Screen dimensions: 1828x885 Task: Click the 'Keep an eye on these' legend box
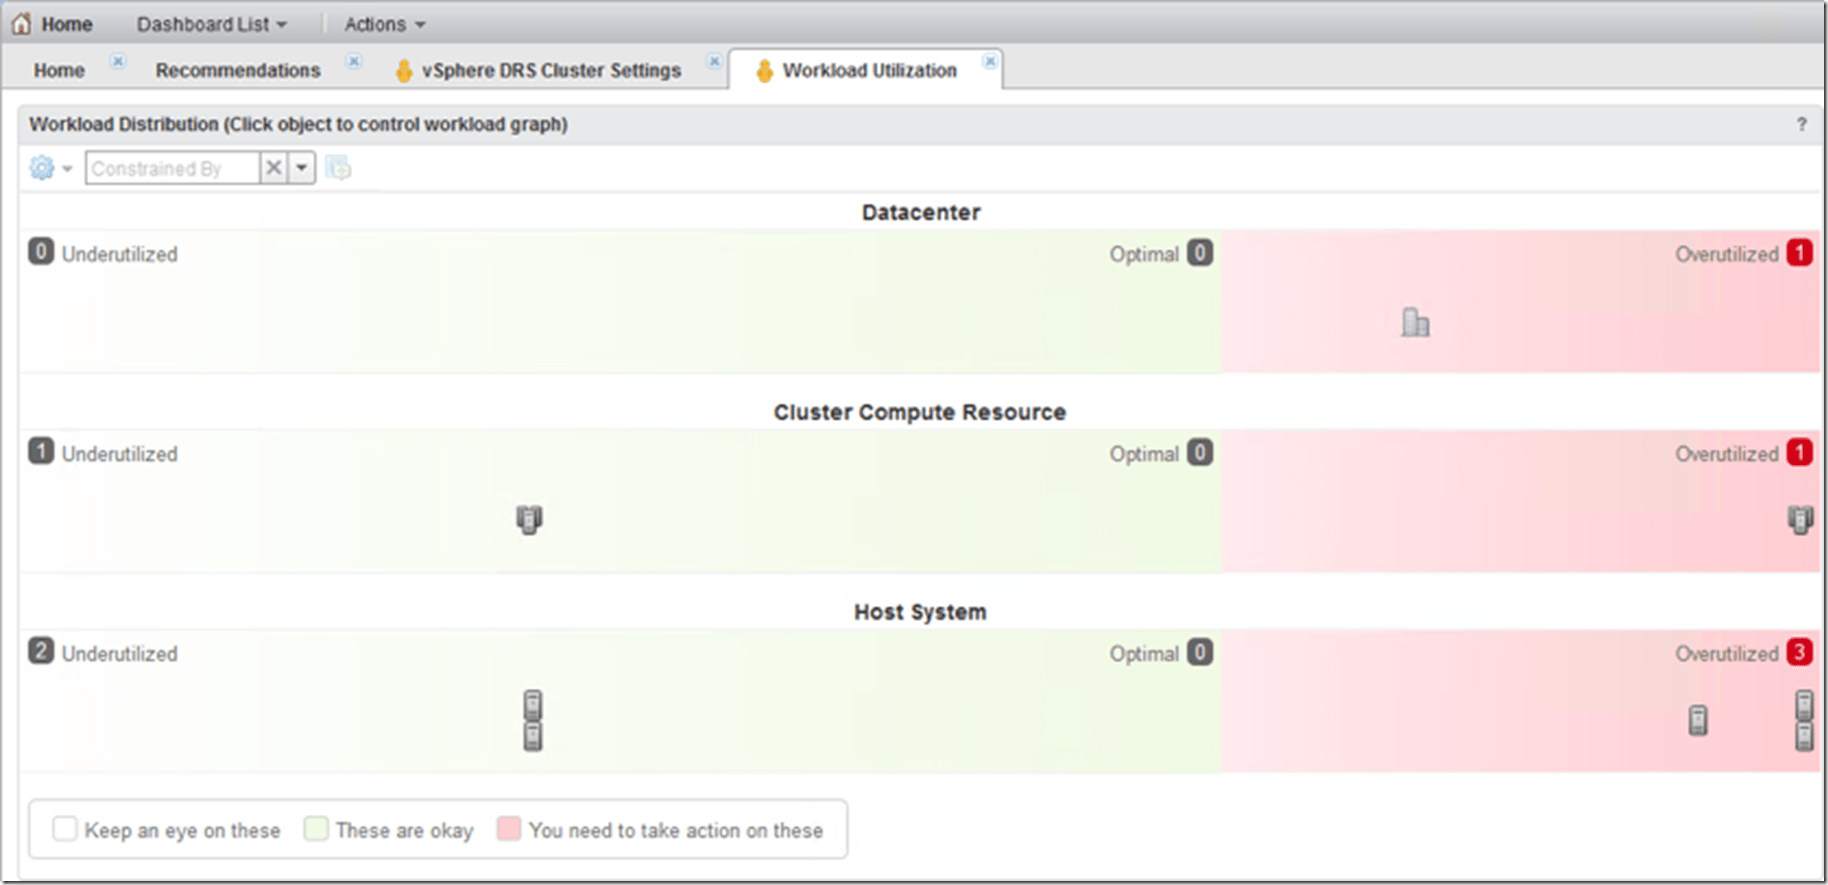65,829
